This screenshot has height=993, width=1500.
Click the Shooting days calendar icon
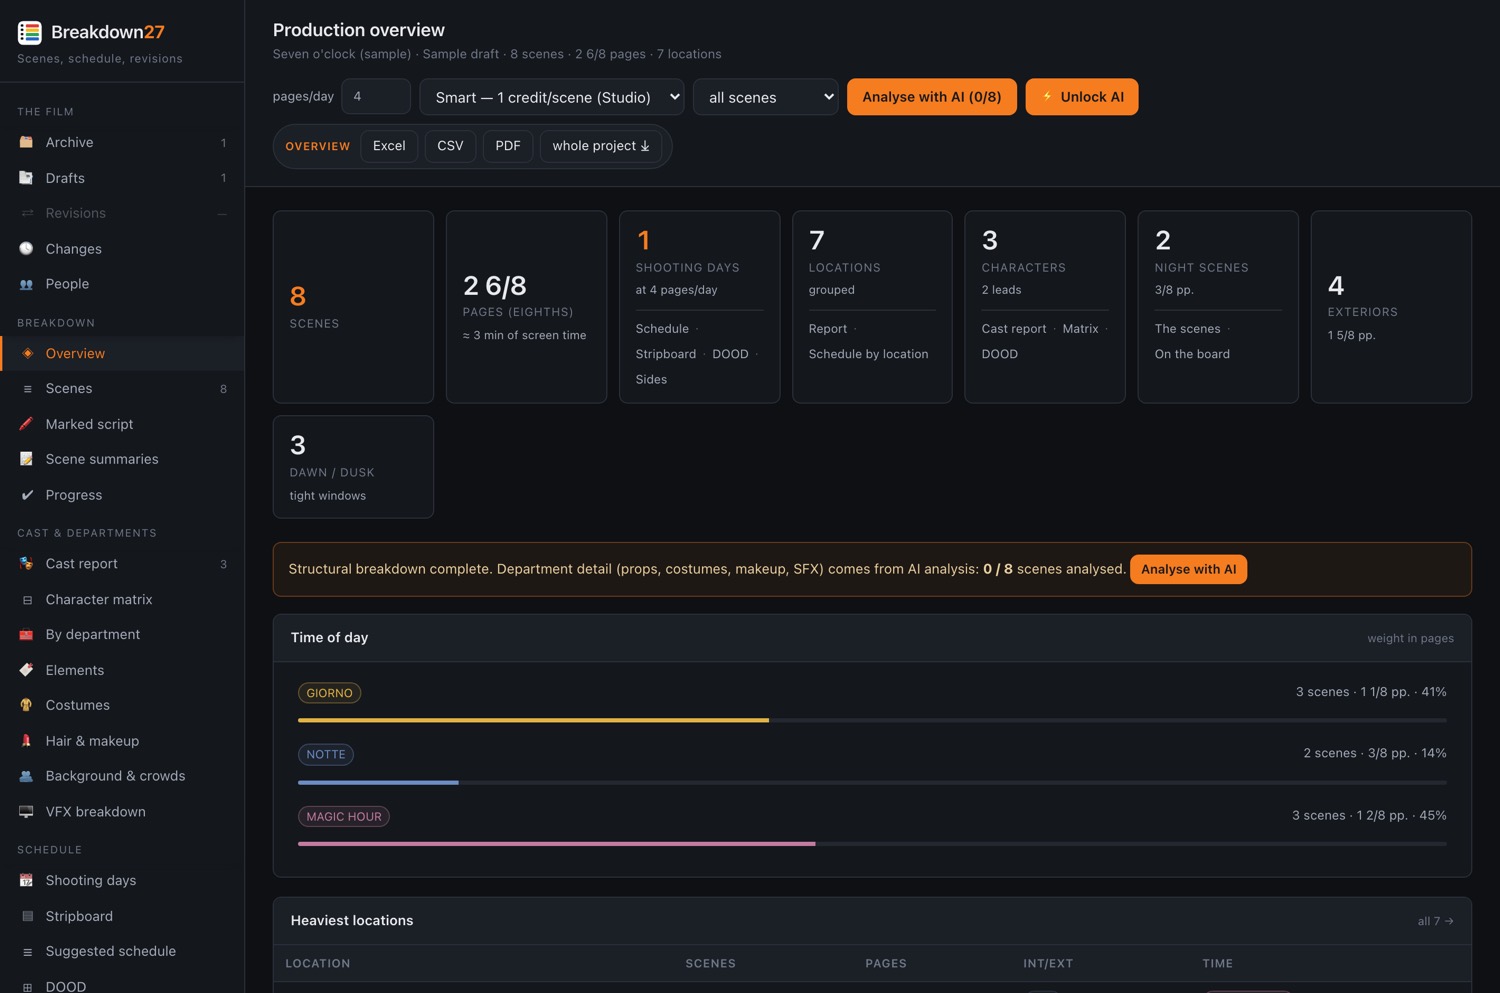pos(26,880)
